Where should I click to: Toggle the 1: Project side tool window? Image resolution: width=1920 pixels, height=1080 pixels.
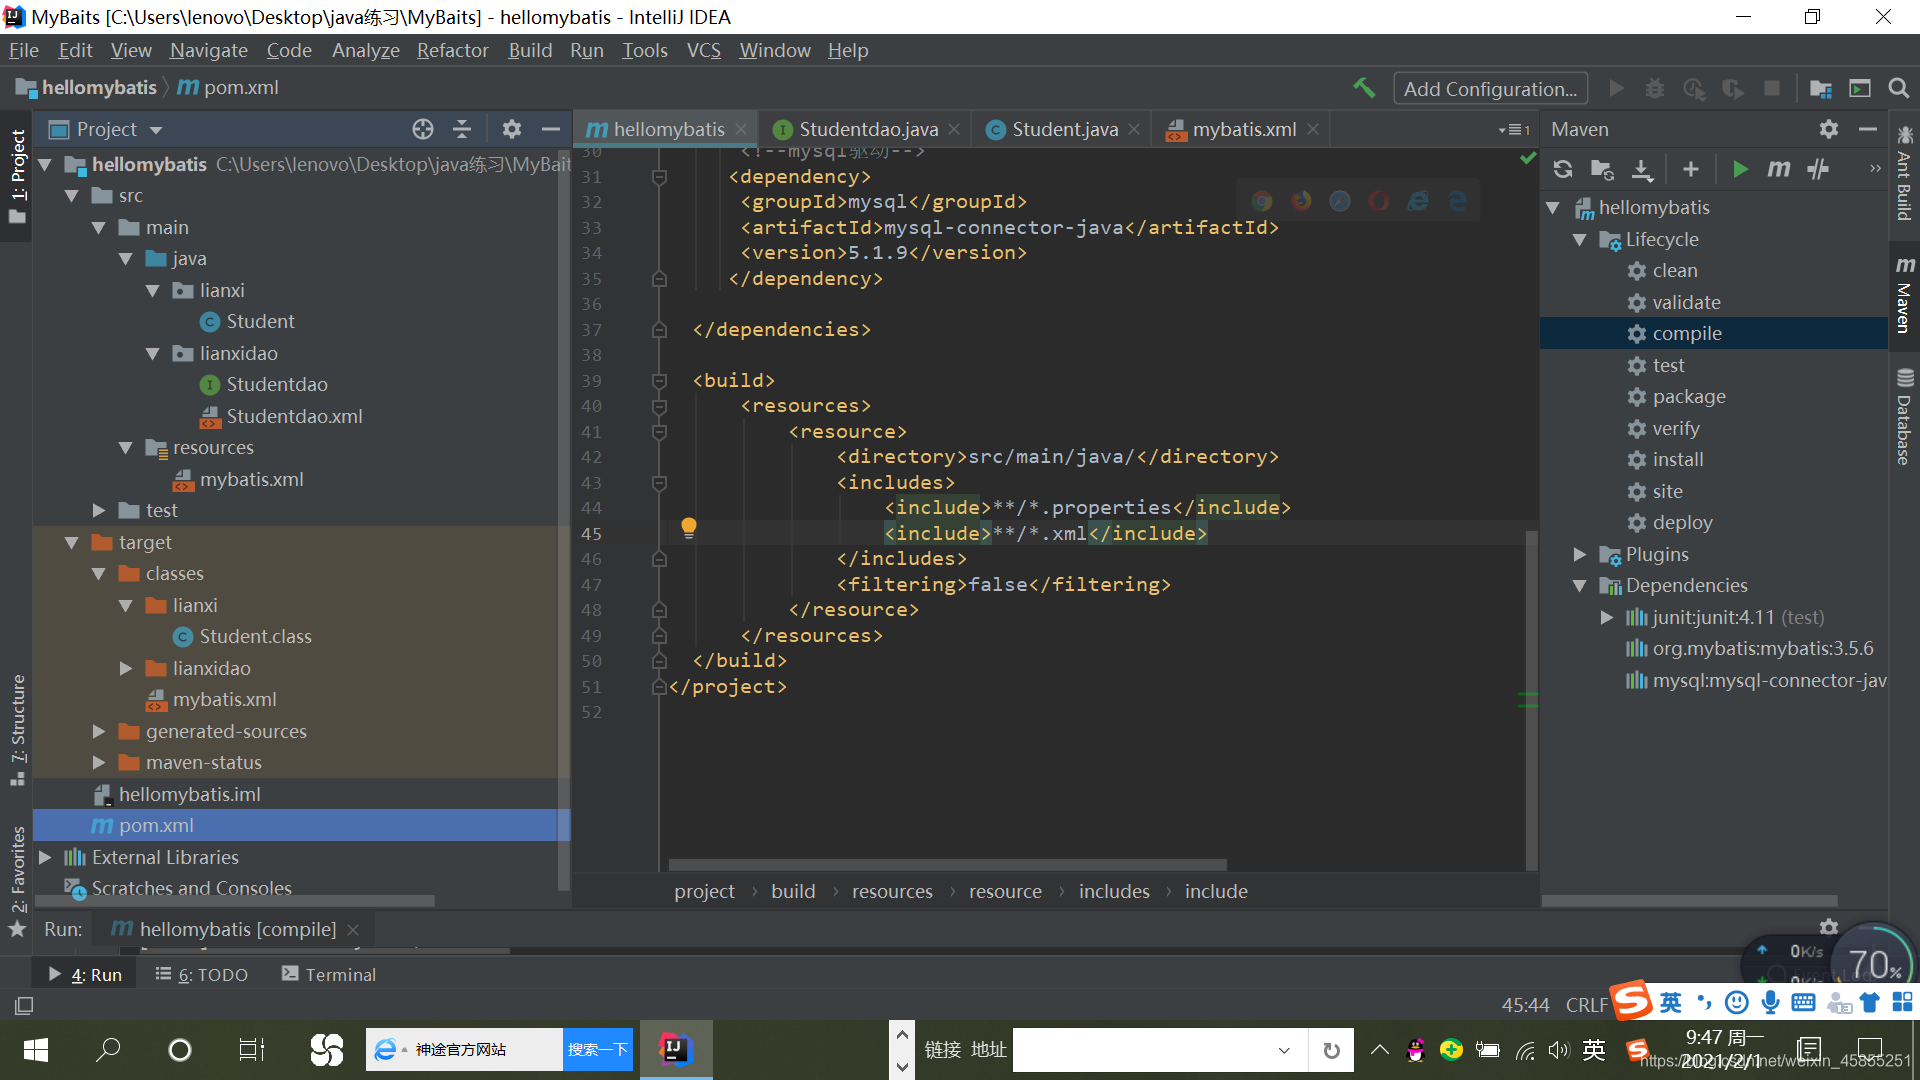[x=17, y=176]
